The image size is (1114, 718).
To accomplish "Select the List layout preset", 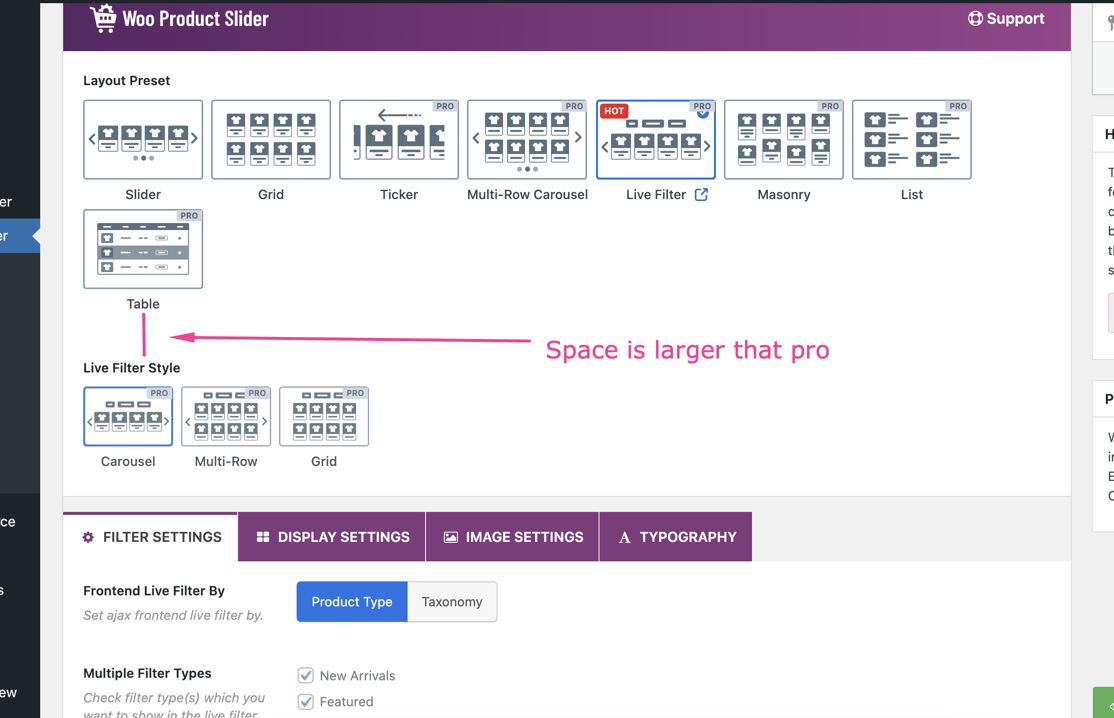I will (911, 140).
